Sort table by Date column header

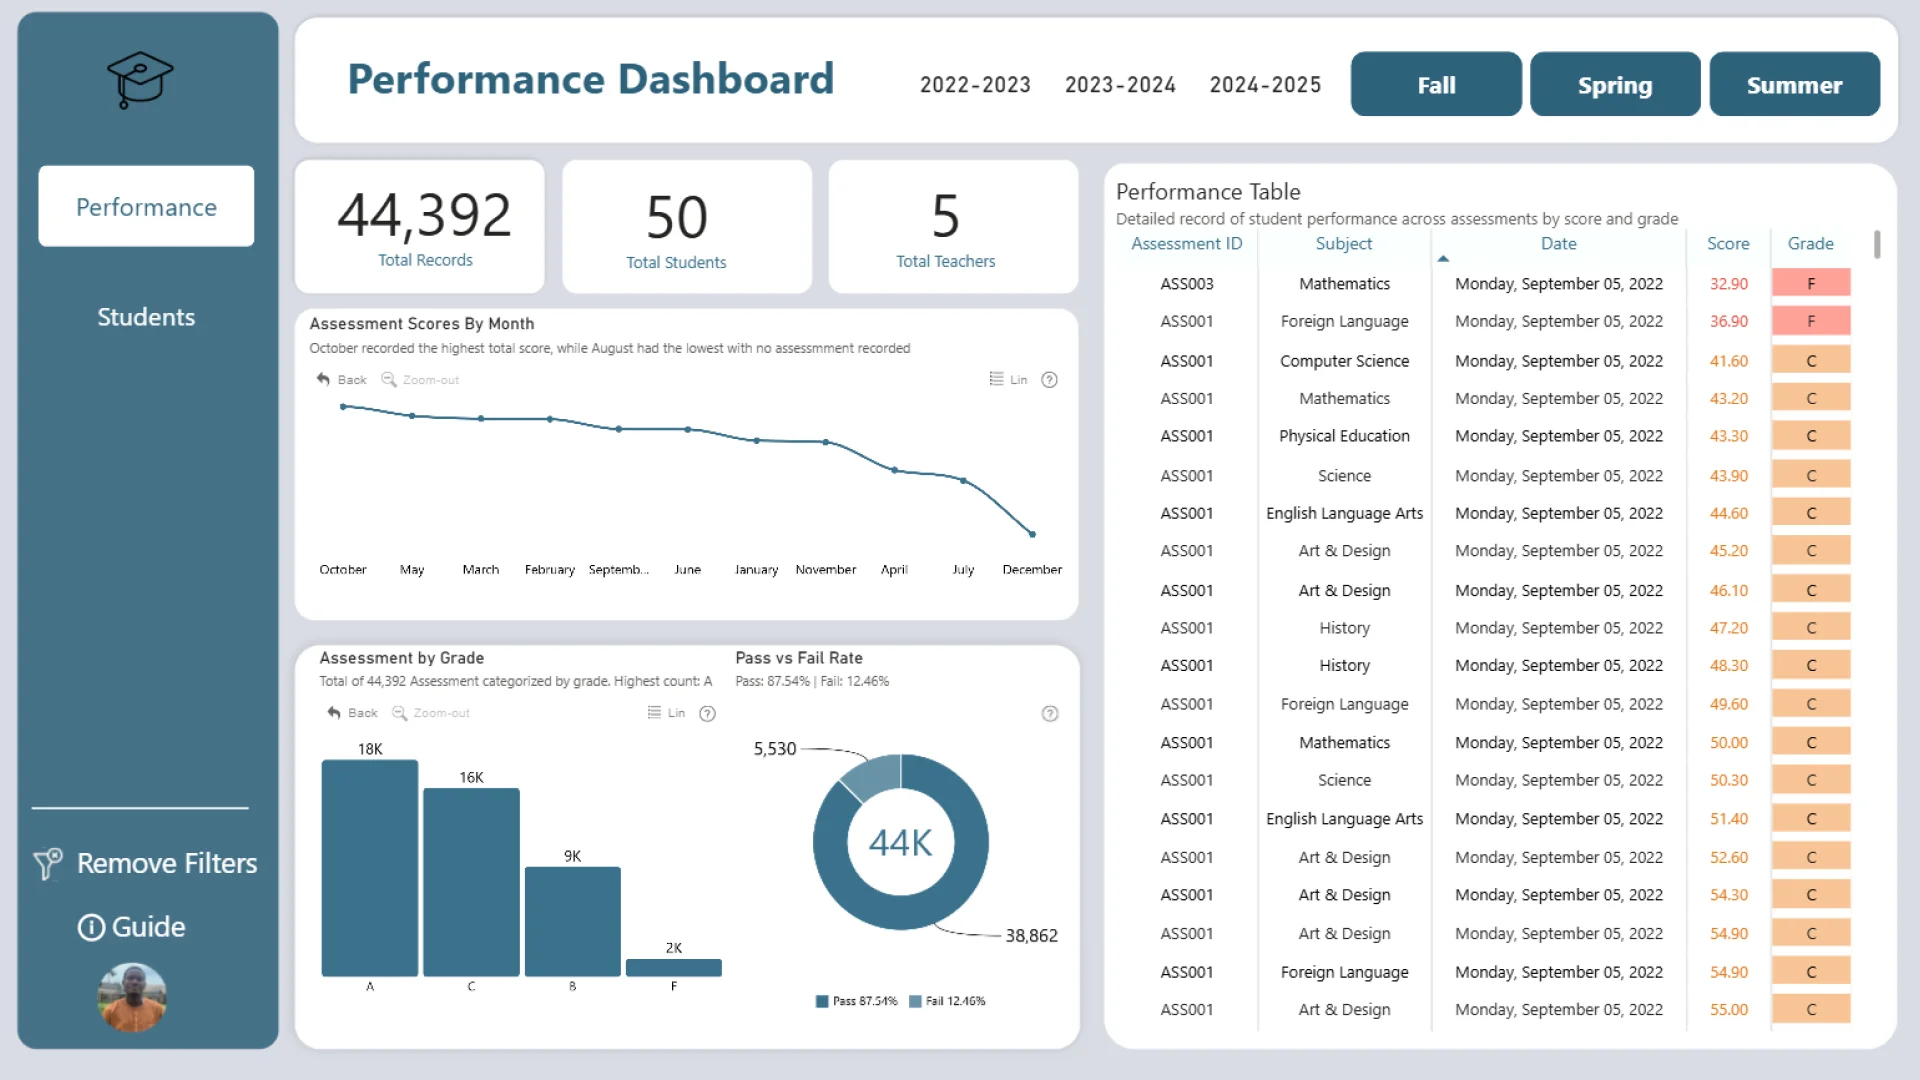click(1557, 244)
